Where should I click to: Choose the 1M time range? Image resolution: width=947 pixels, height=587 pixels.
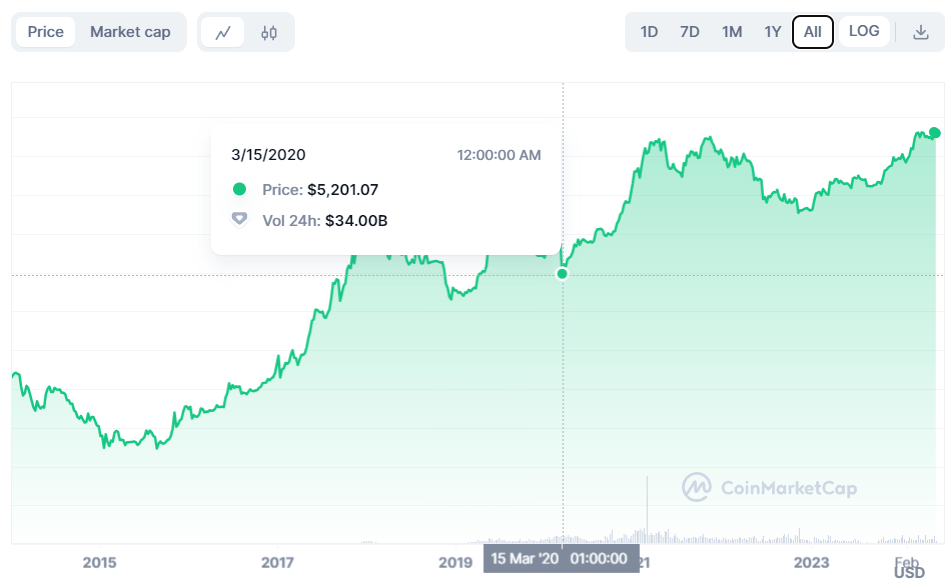point(732,32)
